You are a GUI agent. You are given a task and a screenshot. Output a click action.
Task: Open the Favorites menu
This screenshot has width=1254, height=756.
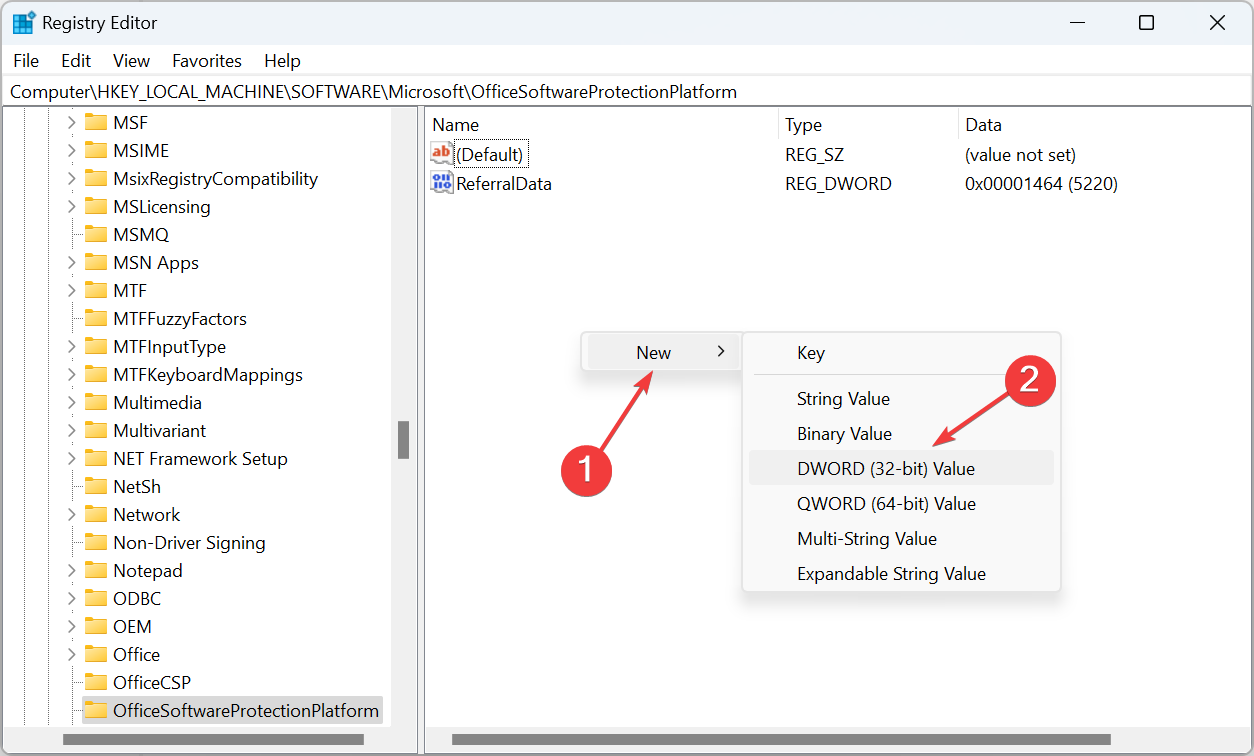(x=207, y=61)
